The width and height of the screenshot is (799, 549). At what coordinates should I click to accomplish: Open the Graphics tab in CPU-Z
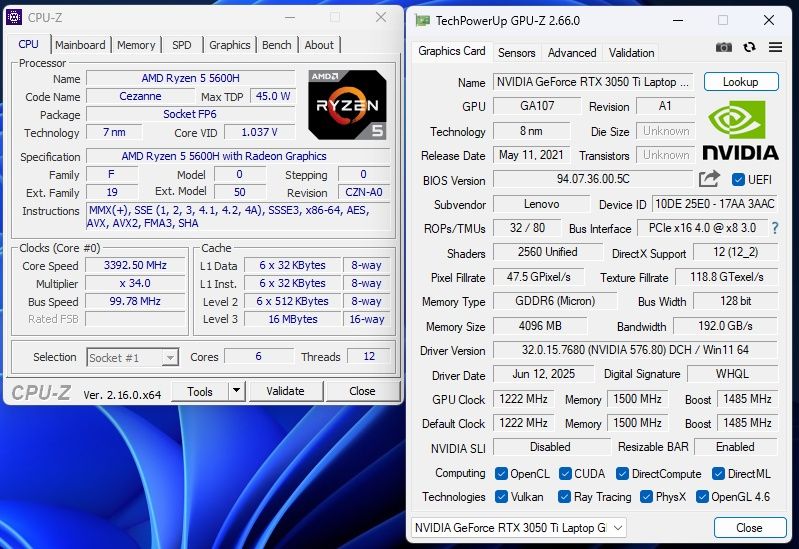click(x=229, y=45)
